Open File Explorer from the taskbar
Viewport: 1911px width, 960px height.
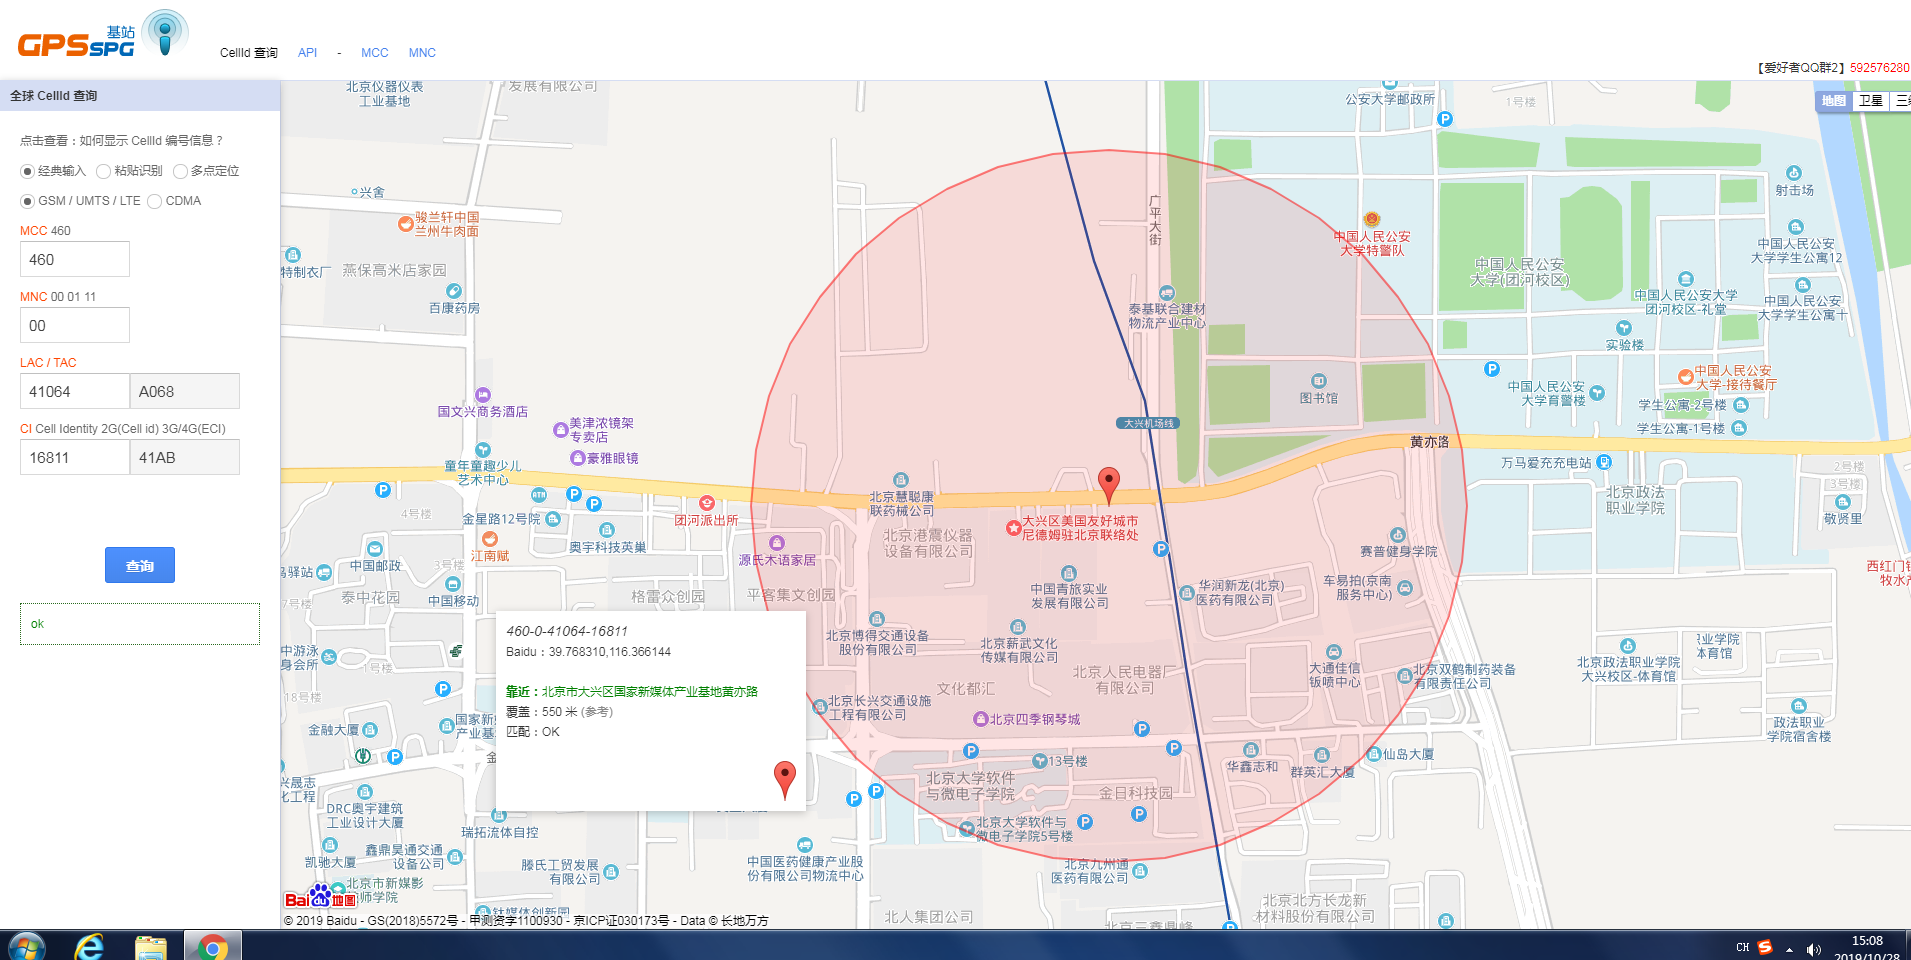coord(151,947)
